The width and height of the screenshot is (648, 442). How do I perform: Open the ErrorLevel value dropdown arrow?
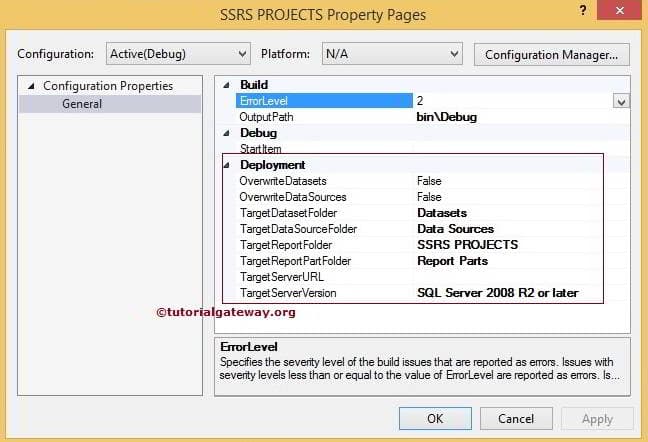pos(621,101)
